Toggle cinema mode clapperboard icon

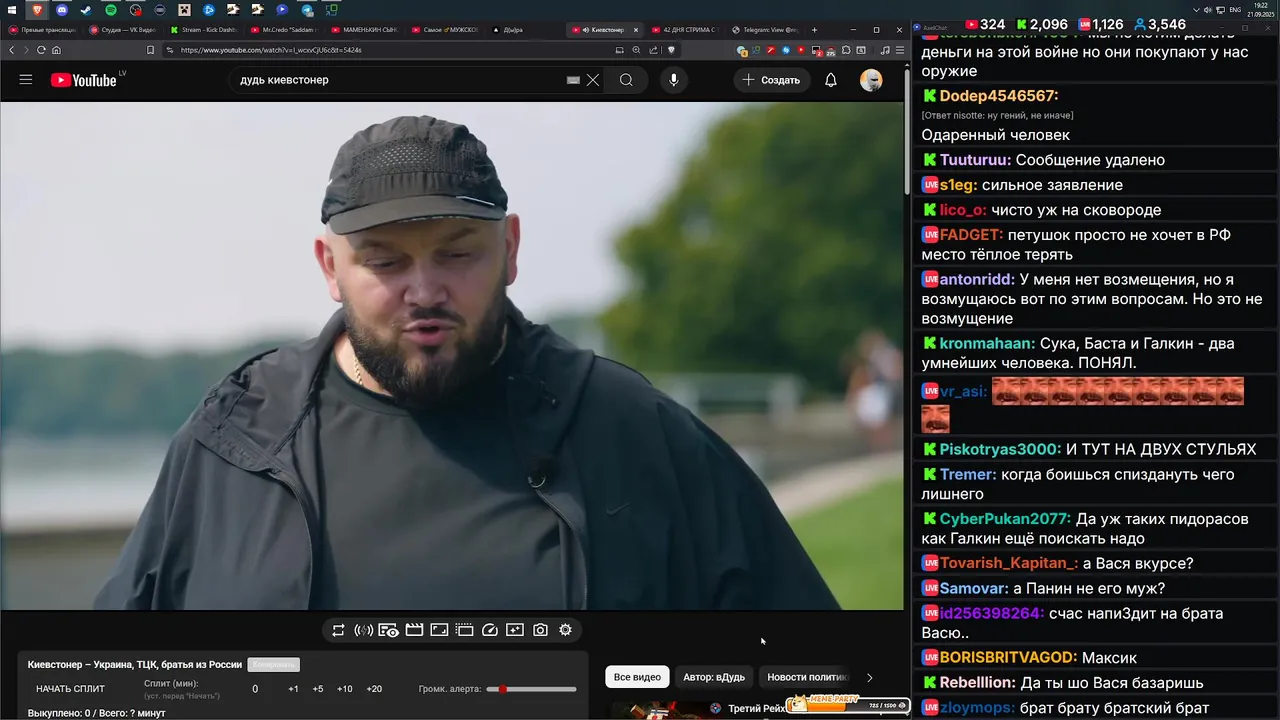(414, 630)
